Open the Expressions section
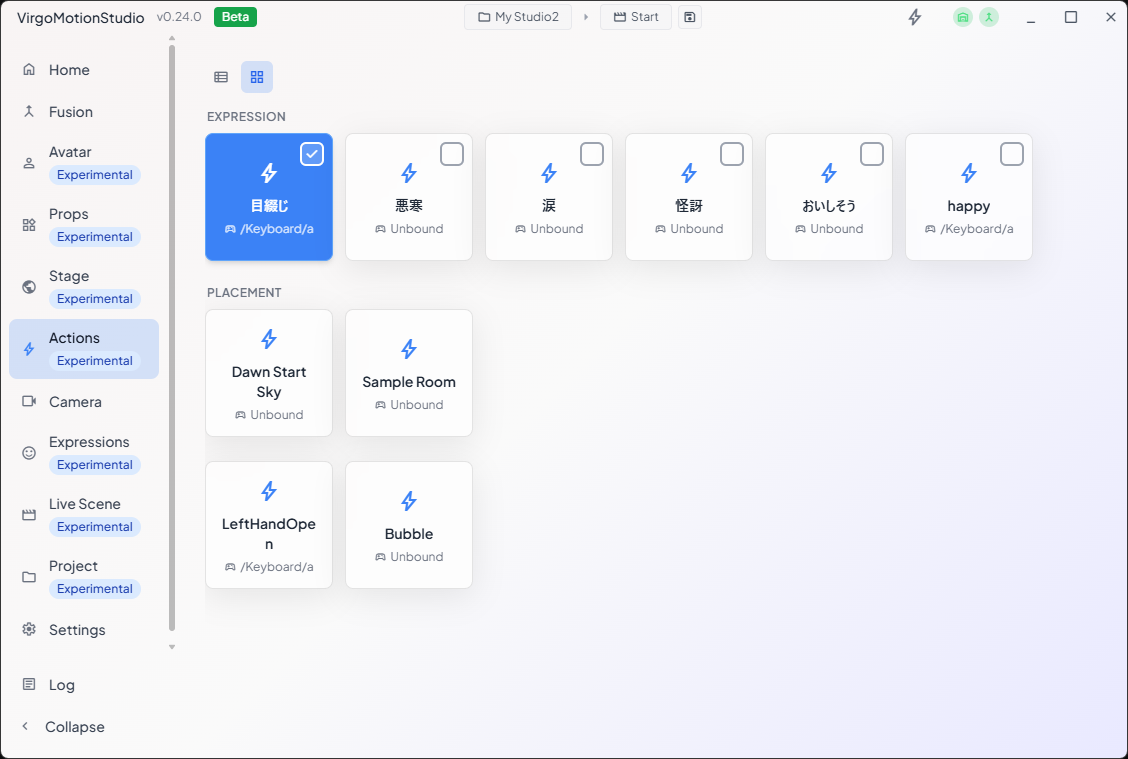The image size is (1128, 759). [84, 453]
